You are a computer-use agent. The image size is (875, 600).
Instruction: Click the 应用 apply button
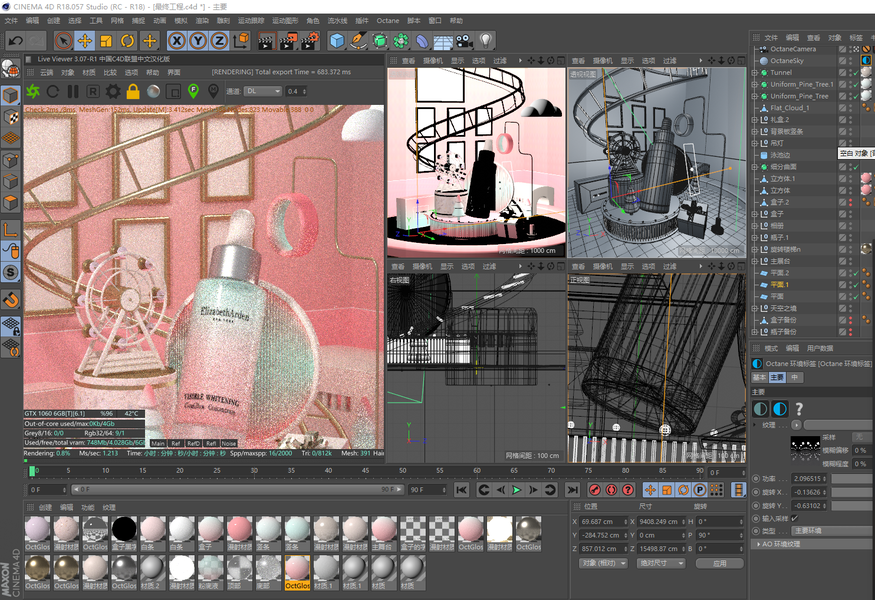click(720, 563)
